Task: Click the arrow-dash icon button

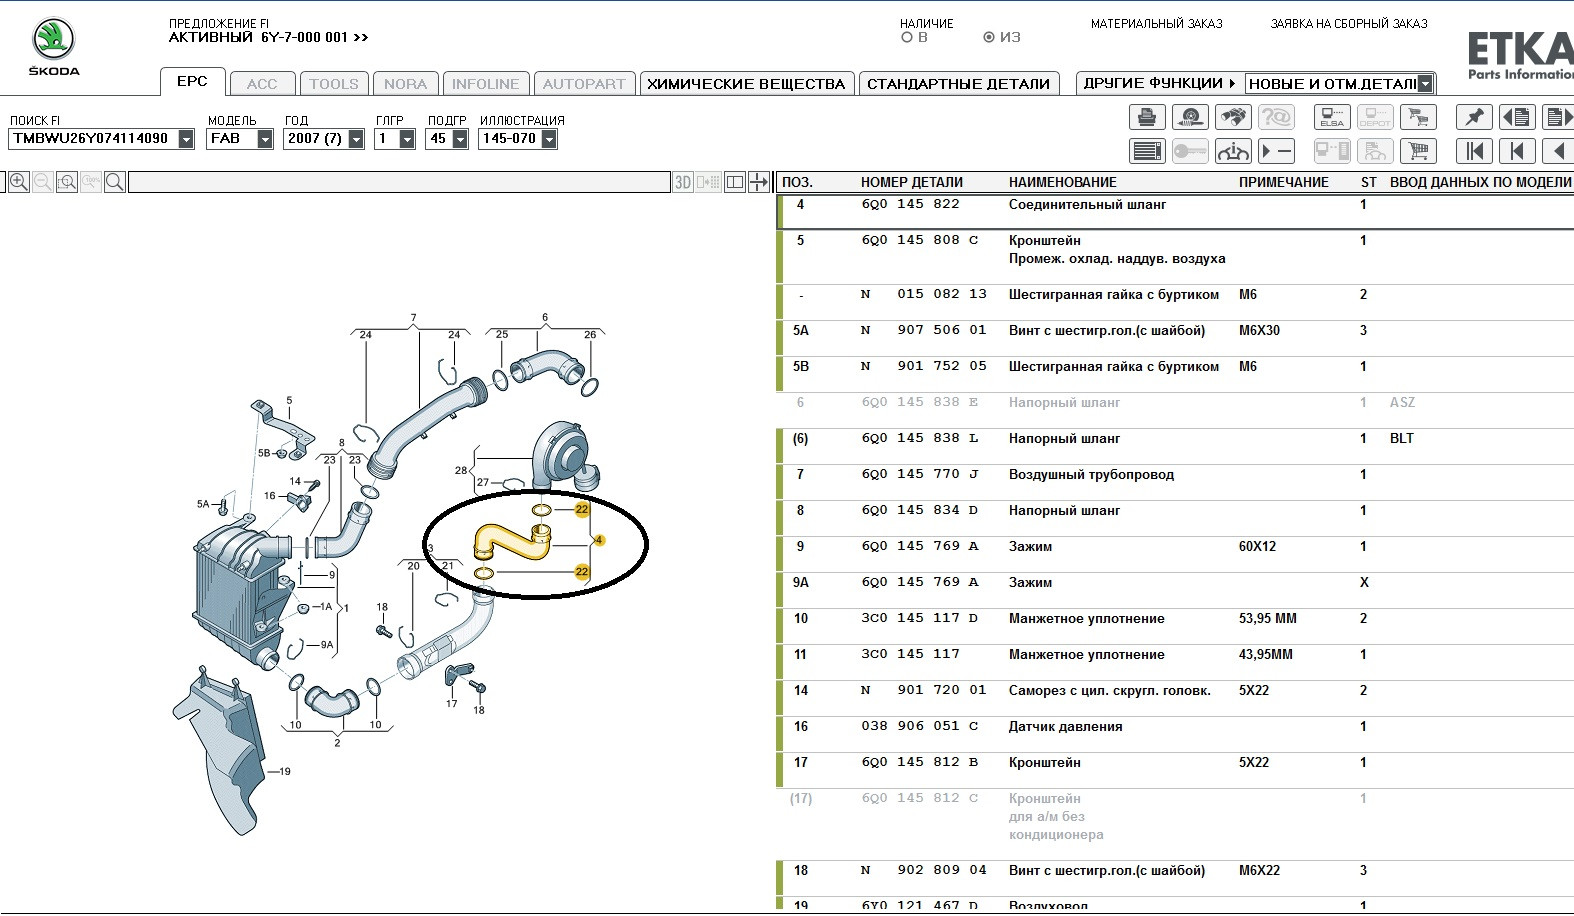Action: pos(1276,151)
